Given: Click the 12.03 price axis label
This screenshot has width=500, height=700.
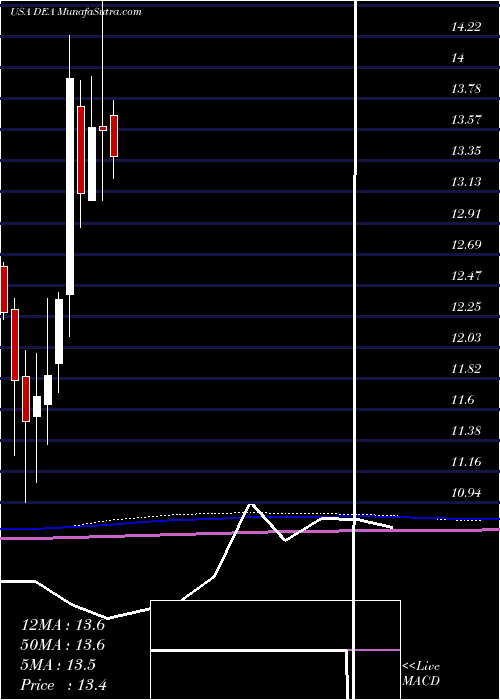Looking at the screenshot, I should [466, 338].
